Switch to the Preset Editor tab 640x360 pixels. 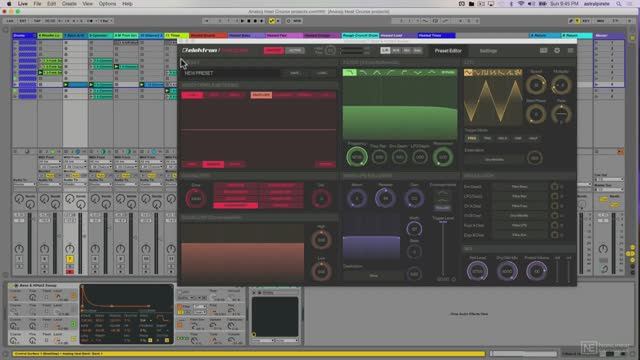(448, 51)
